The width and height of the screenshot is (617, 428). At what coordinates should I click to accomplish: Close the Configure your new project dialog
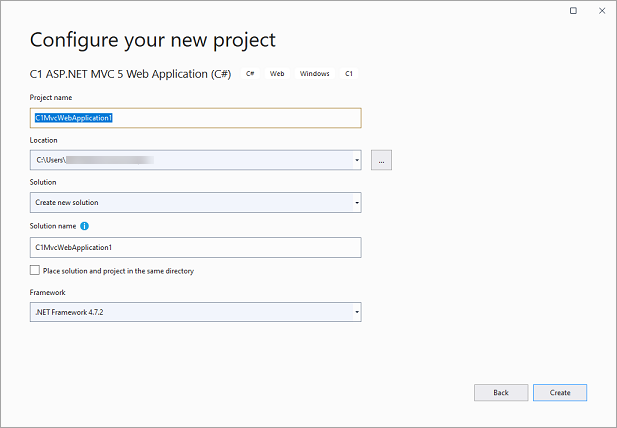pos(602,11)
